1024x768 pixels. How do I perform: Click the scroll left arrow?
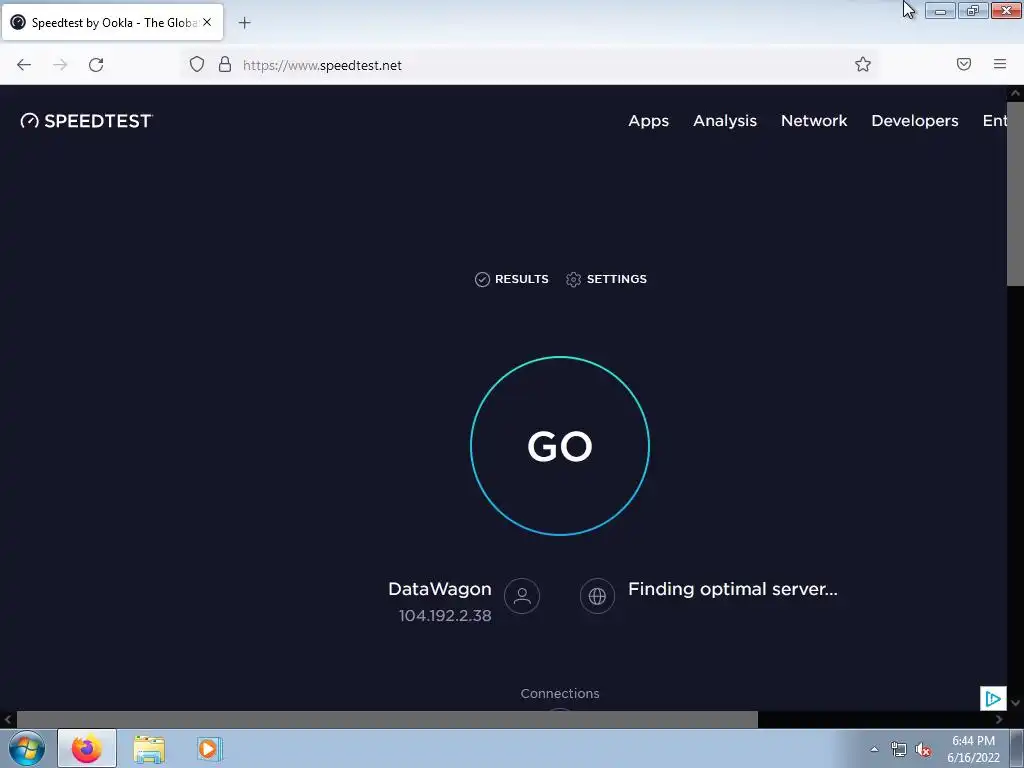tap(8, 720)
